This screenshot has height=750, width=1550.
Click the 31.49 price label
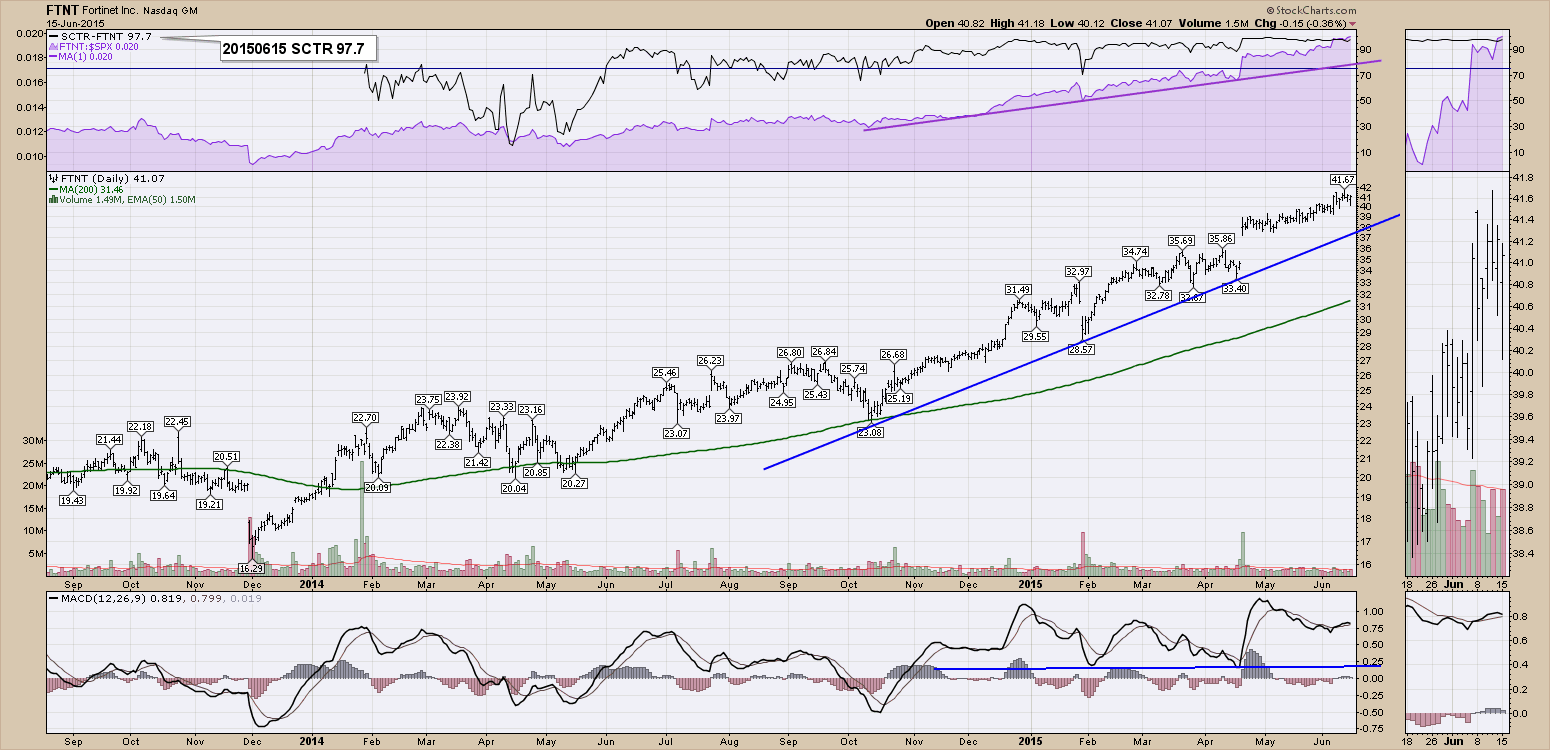1019,290
